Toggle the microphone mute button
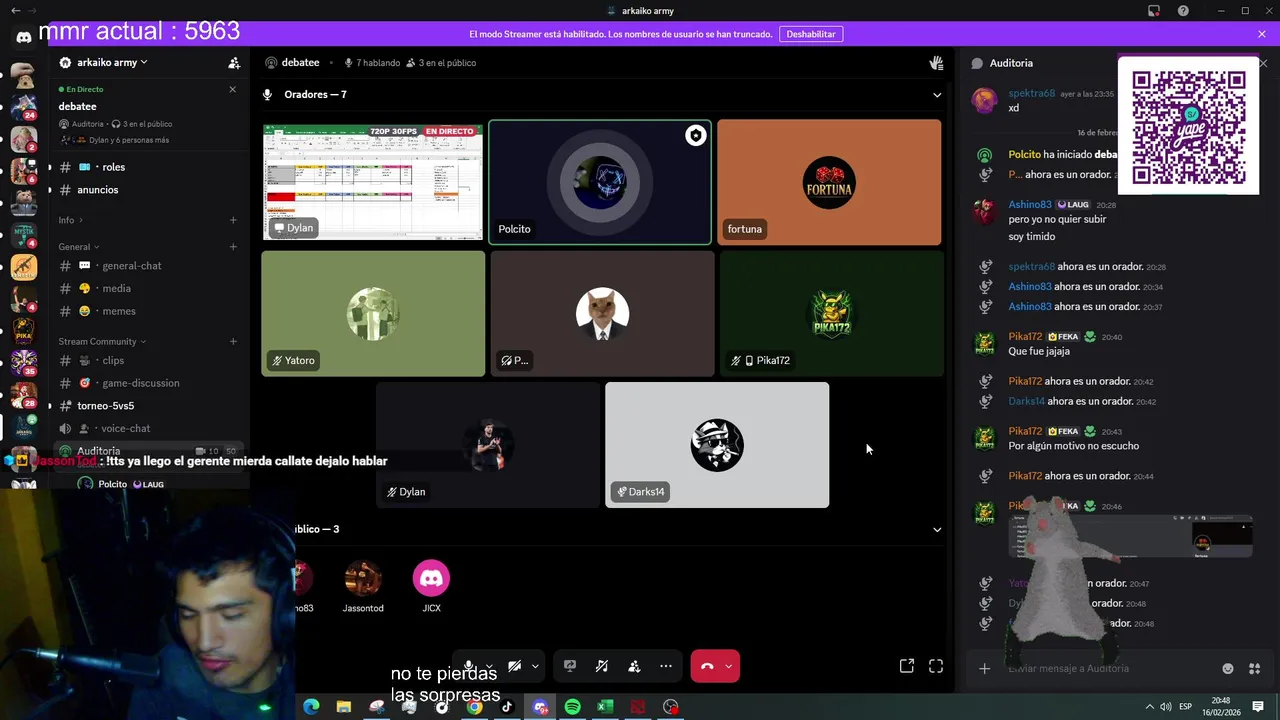Screen dimensions: 1280x720 [x=468, y=666]
